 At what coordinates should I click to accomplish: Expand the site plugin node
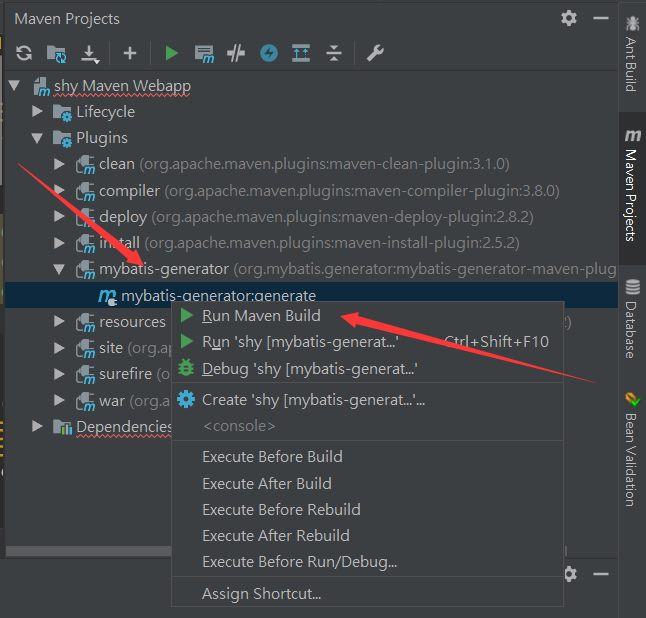coord(59,348)
